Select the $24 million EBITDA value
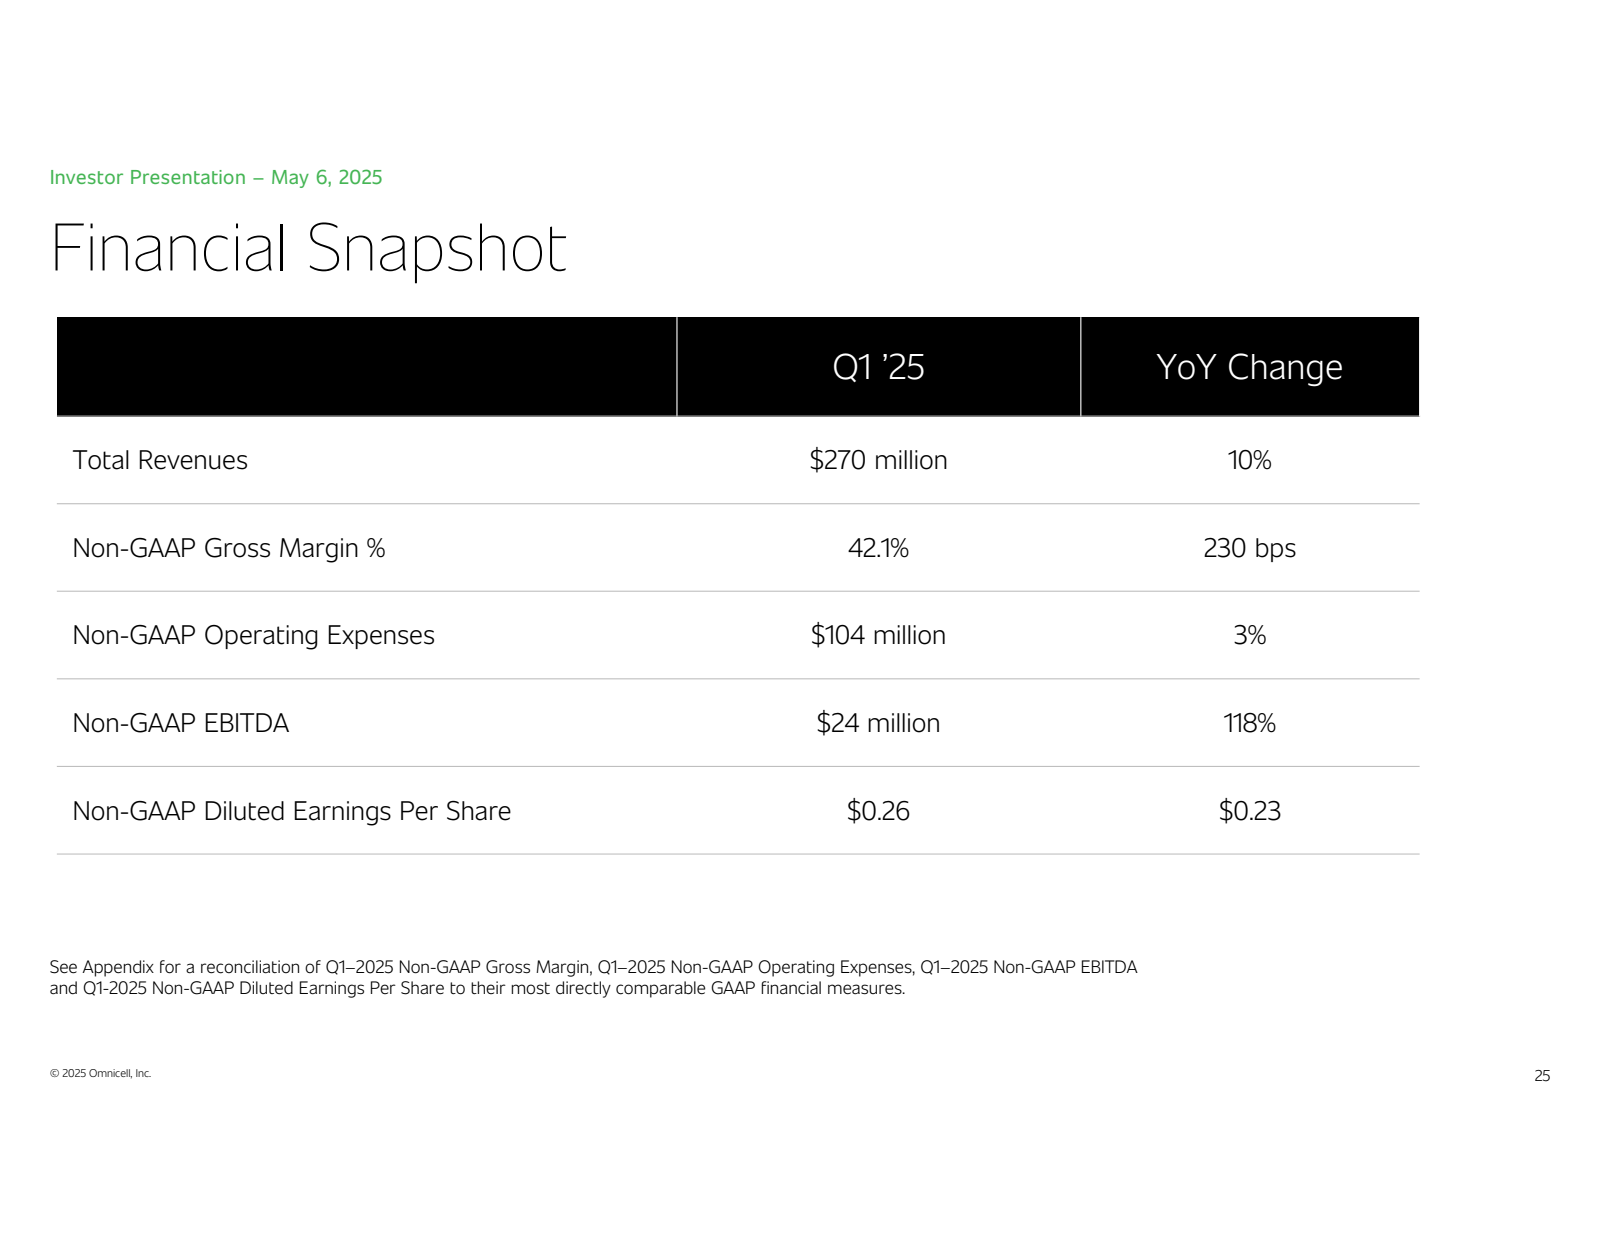Viewport: 1600px width, 1236px height. [878, 723]
